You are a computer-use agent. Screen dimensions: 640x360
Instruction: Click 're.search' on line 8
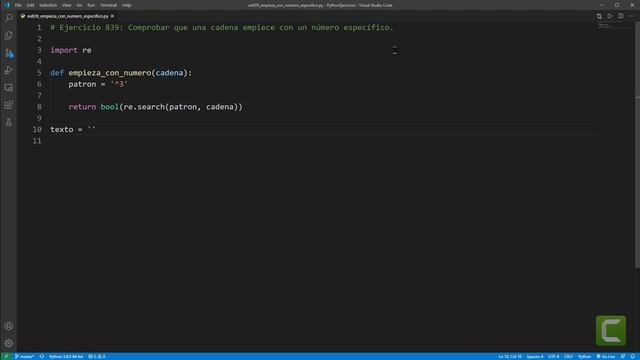click(x=144, y=107)
